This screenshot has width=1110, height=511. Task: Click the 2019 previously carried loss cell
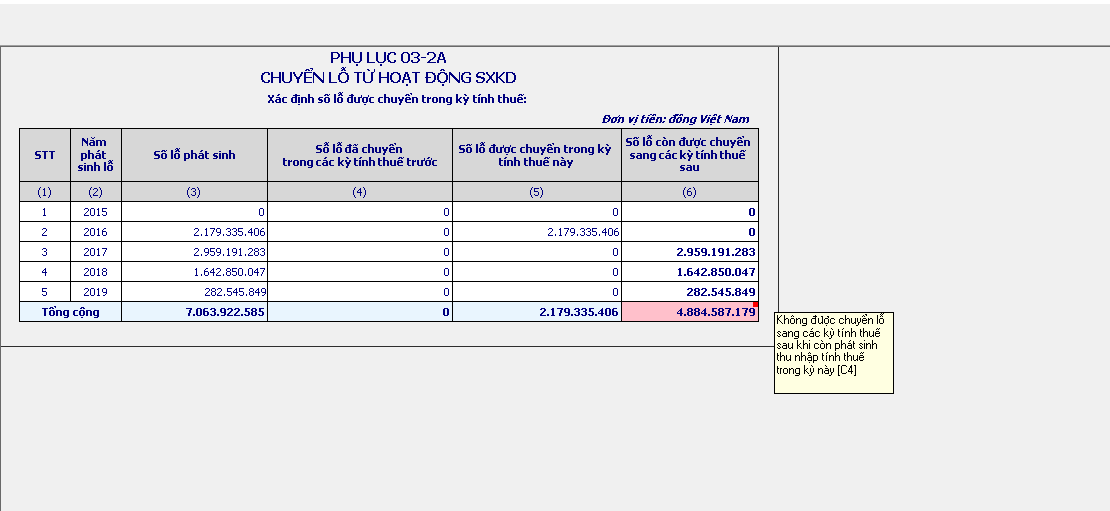click(359, 292)
